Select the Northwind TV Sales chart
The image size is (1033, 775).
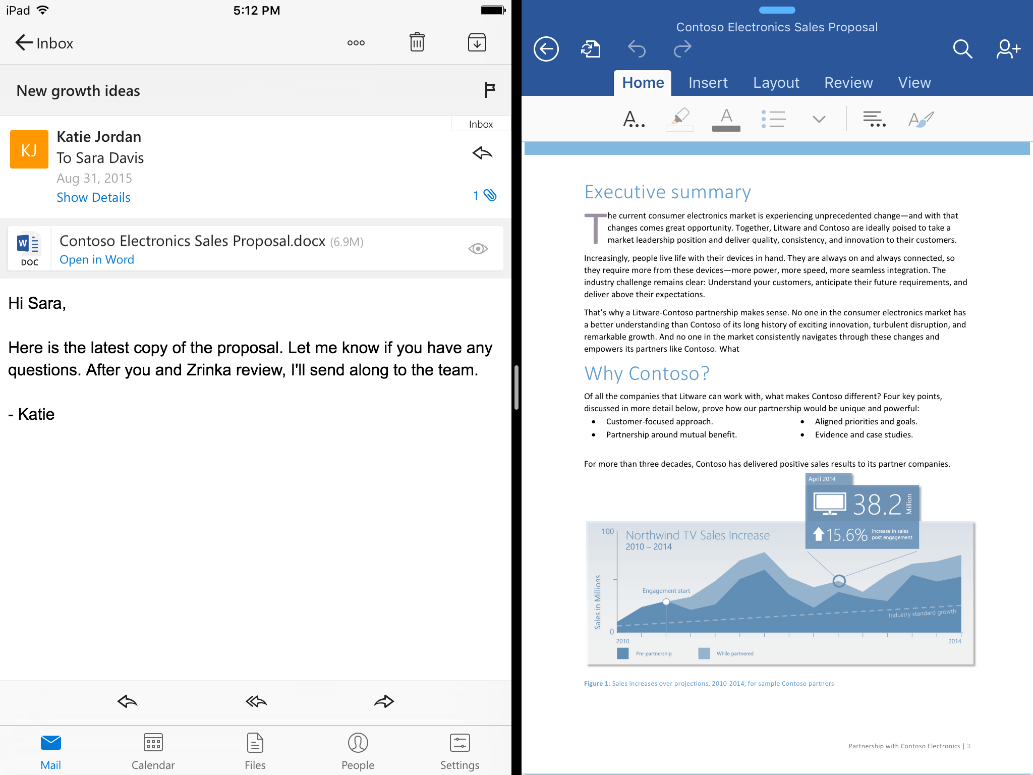[780, 593]
